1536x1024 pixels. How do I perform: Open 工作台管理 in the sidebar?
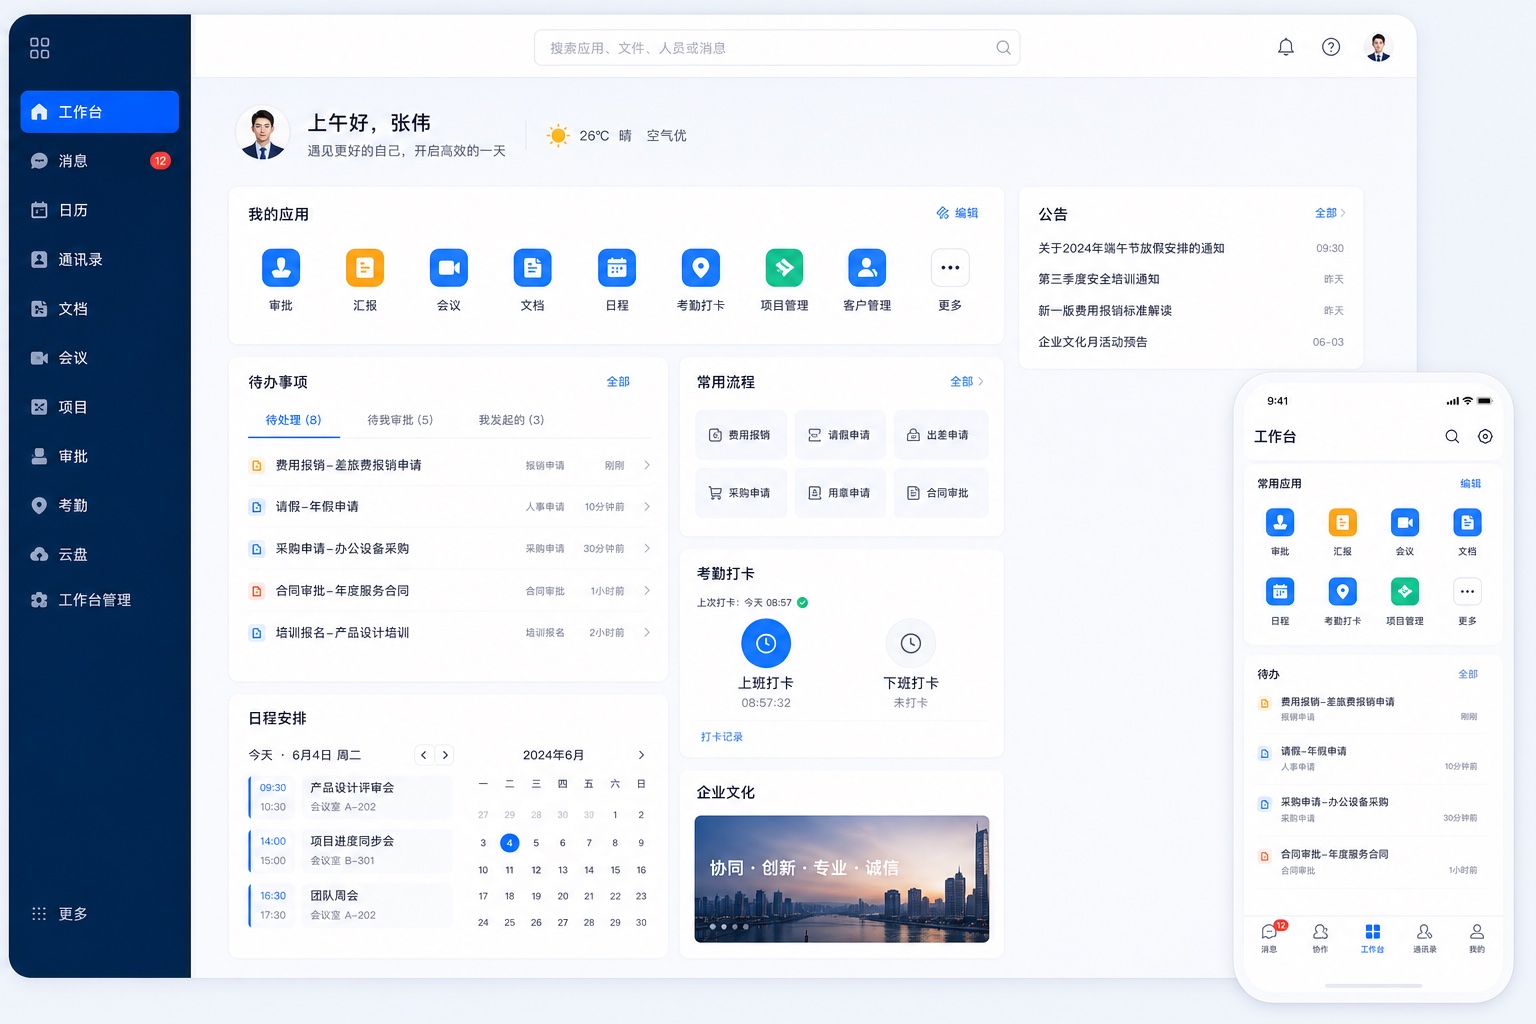99,600
